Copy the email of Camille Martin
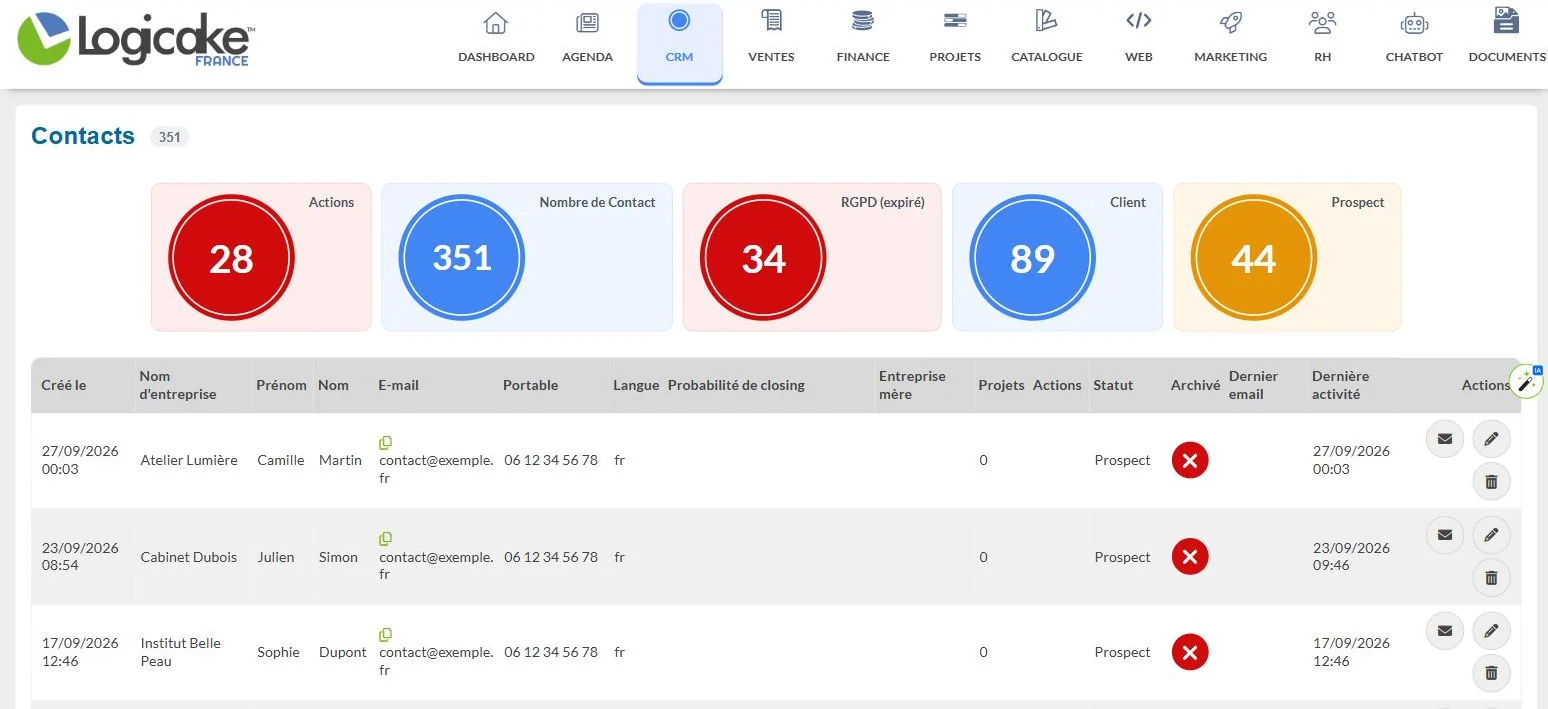Viewport: 1548px width, 709px height. click(x=385, y=442)
